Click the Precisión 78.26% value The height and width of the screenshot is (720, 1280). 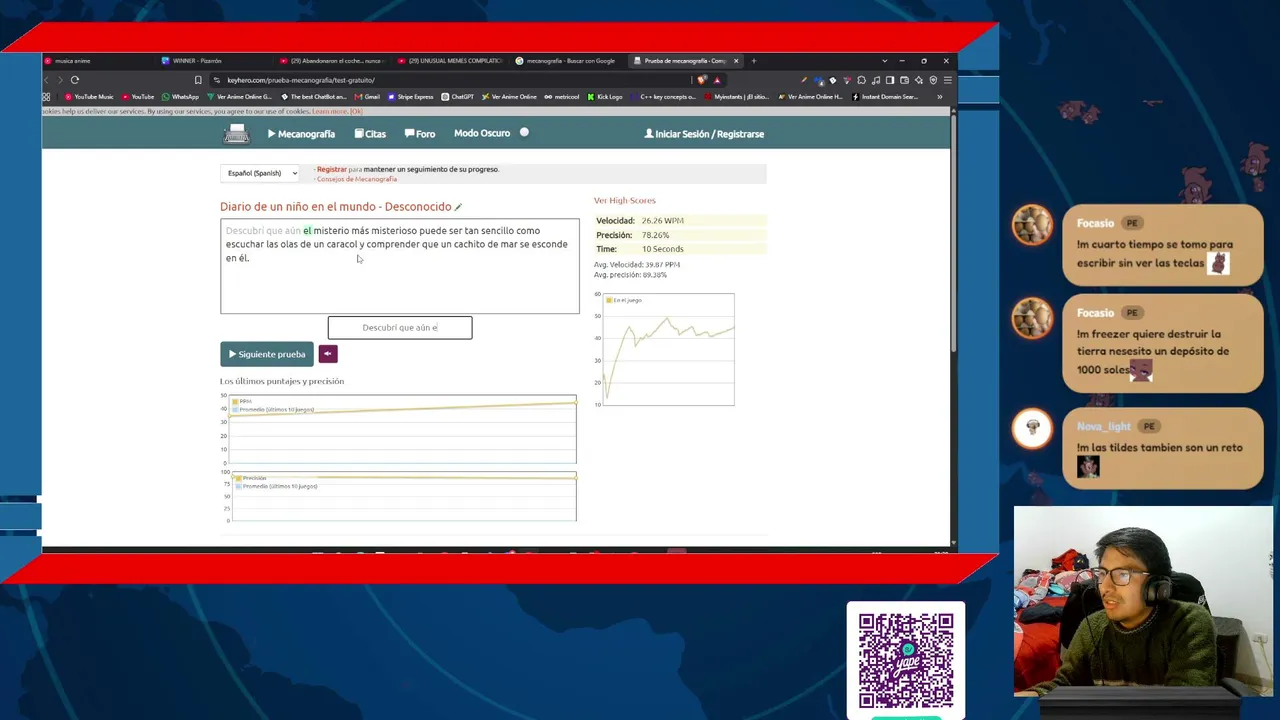click(655, 235)
